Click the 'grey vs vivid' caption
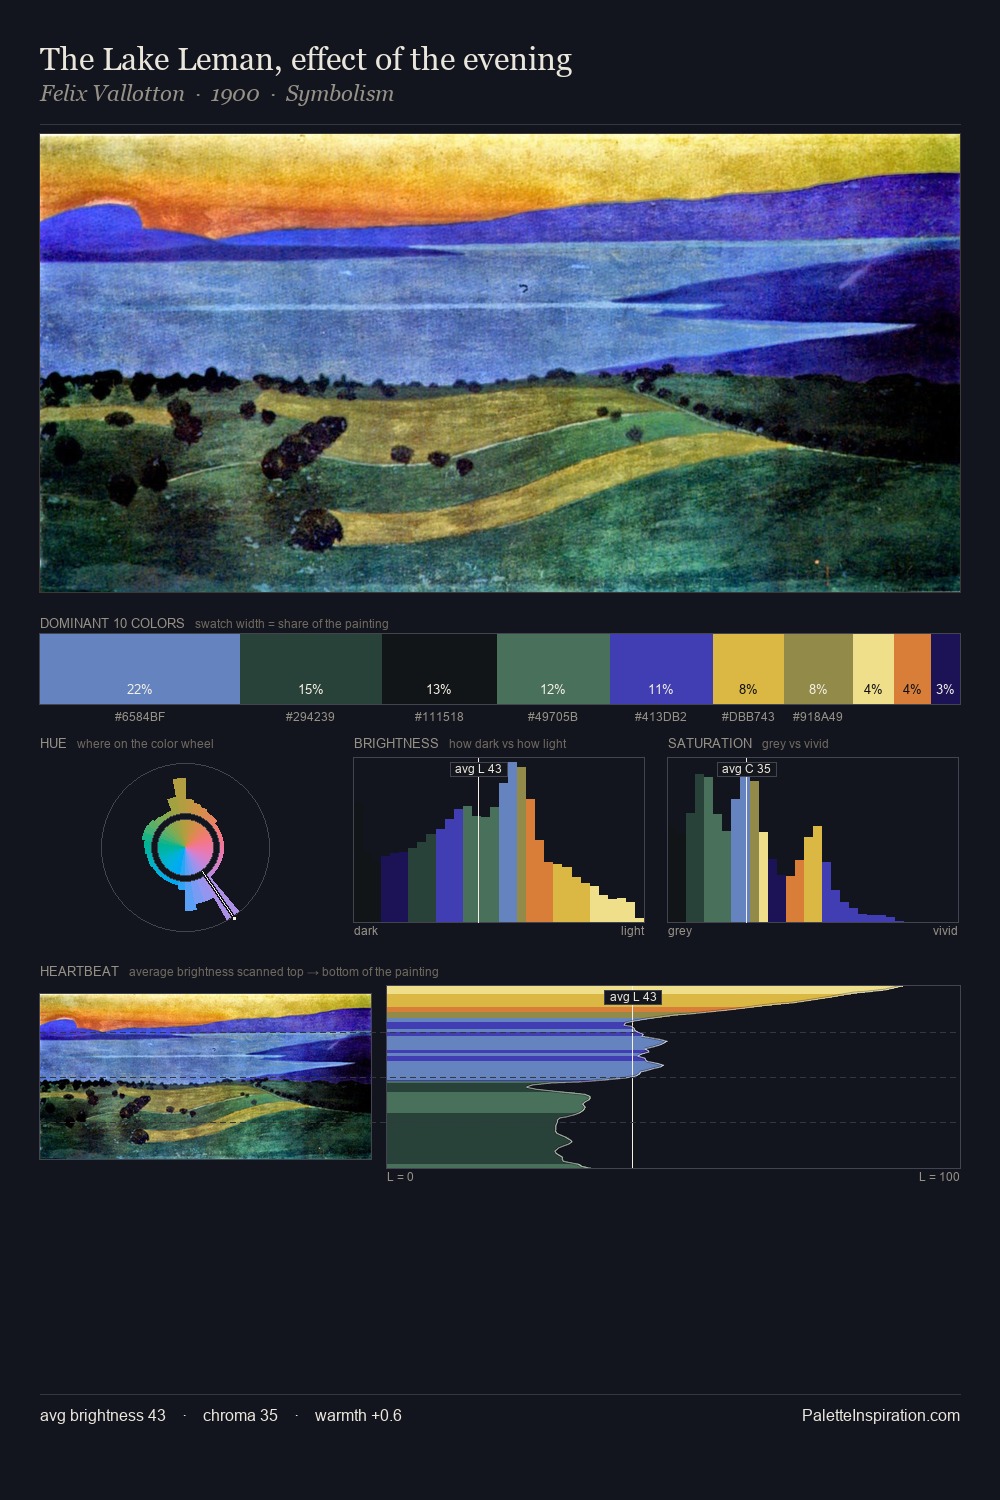1000x1500 pixels. coord(795,744)
